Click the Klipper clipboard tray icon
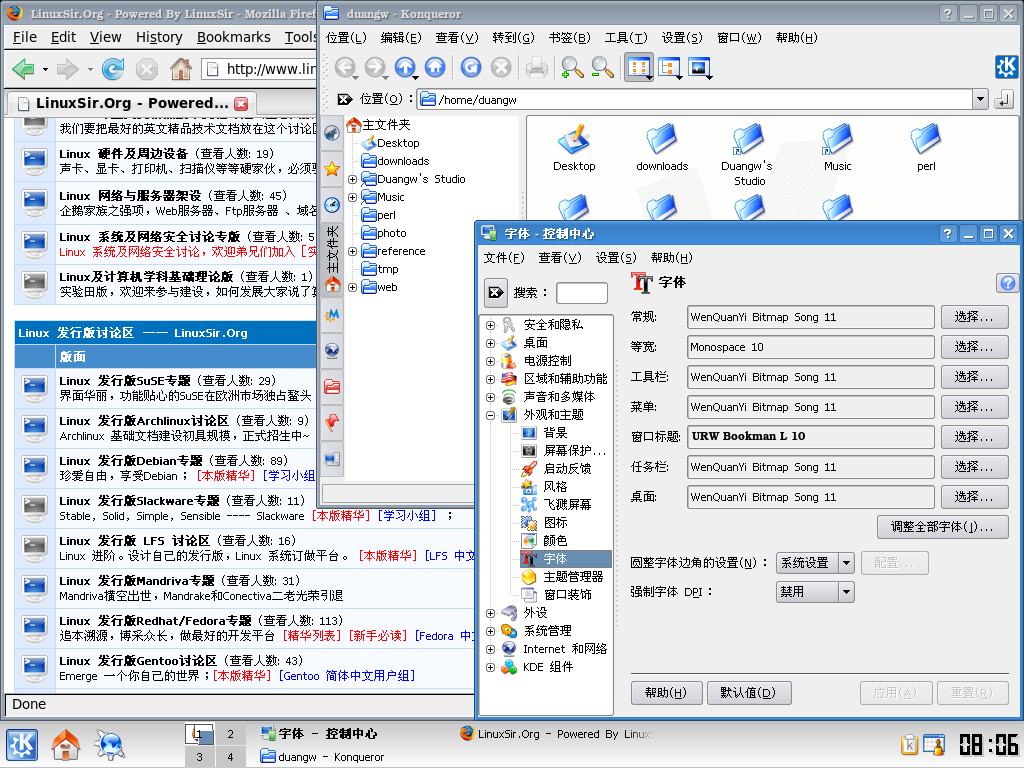 pos(908,744)
